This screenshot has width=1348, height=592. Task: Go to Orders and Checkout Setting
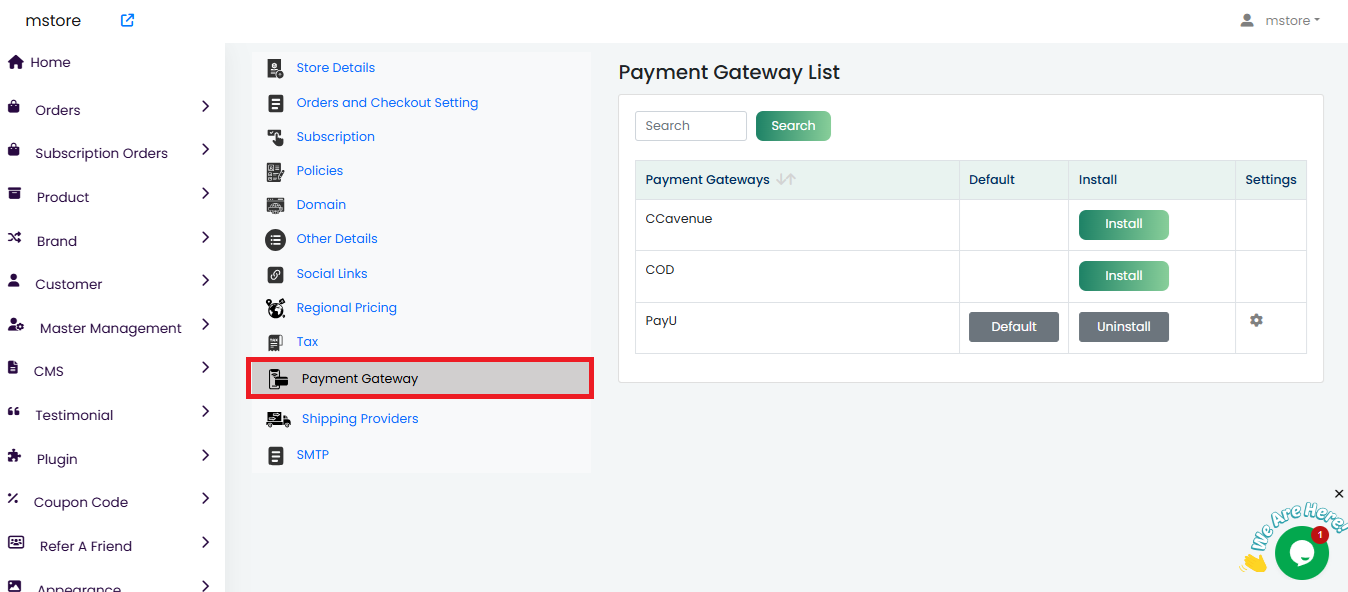tap(387, 103)
